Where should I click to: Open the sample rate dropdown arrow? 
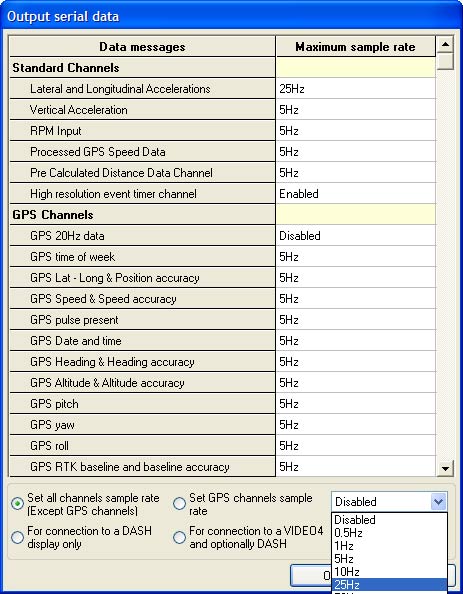click(438, 502)
